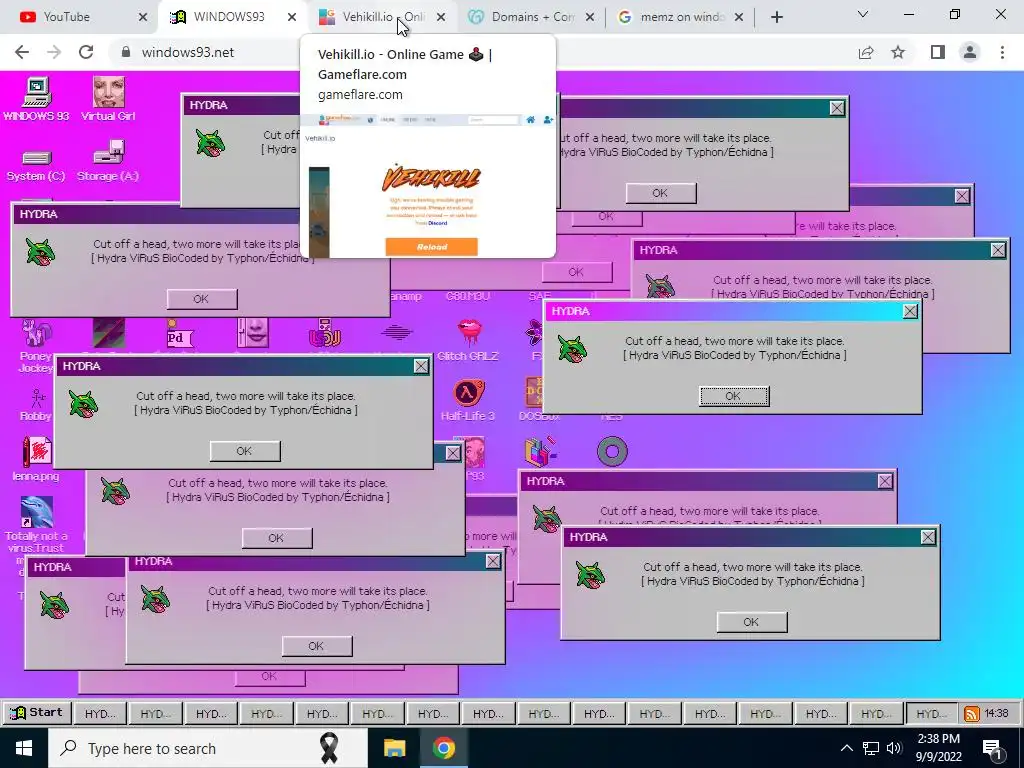Click the focused OK in the active HYDRA dialog
Image resolution: width=1024 pixels, height=768 pixels.
point(734,396)
